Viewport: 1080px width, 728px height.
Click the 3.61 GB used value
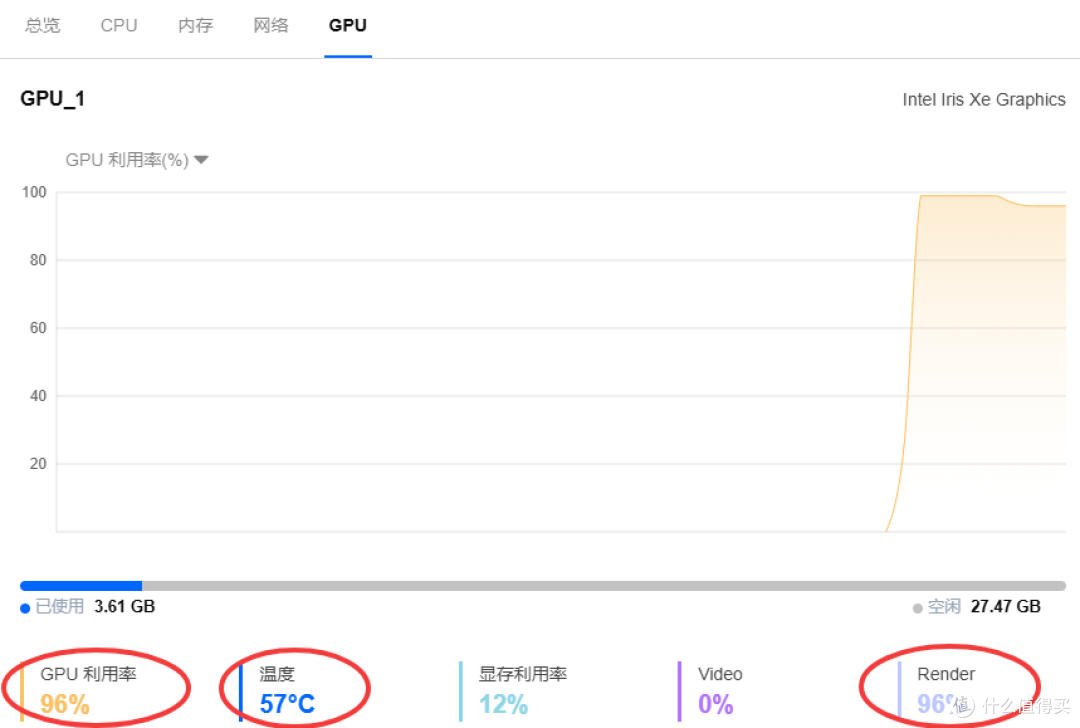click(x=125, y=606)
